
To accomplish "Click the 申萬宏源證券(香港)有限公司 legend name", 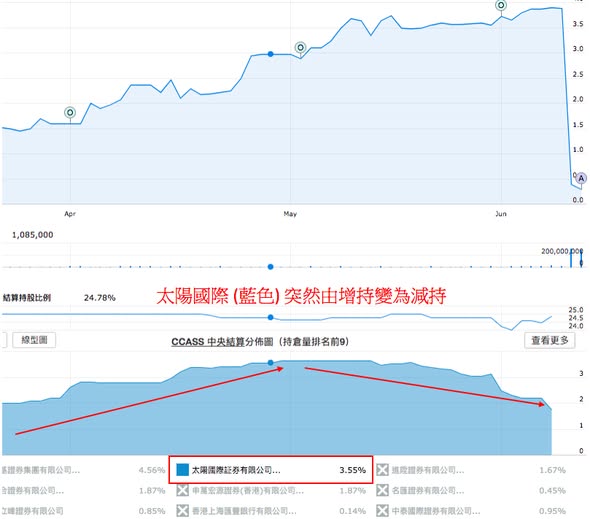I will coord(248,491).
